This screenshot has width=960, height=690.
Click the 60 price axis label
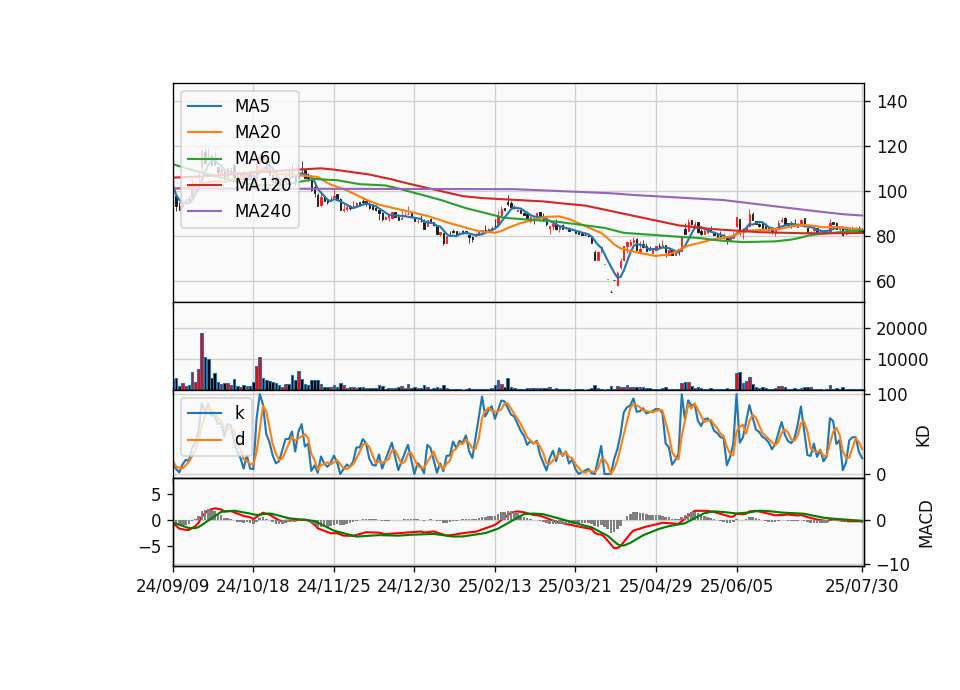(886, 282)
